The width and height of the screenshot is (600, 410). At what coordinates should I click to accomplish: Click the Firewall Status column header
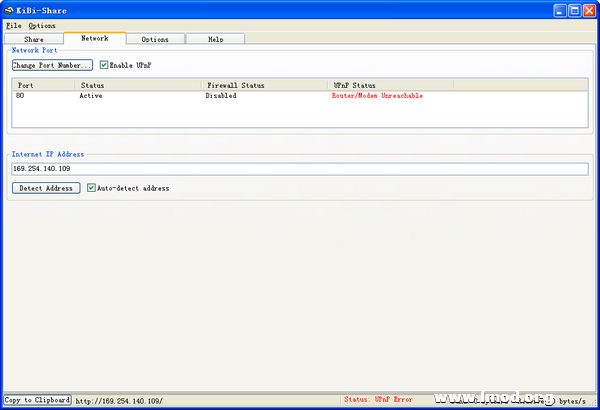point(264,86)
